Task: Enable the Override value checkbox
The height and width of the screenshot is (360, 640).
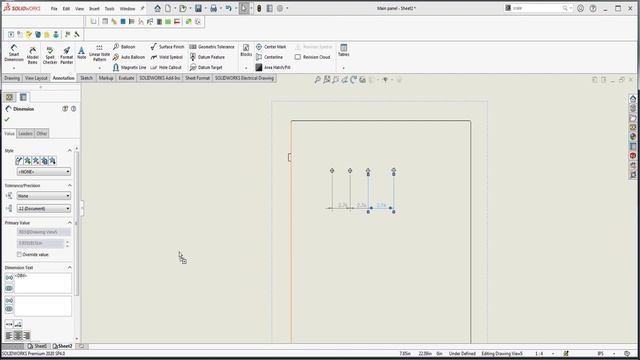Action: 19,254
